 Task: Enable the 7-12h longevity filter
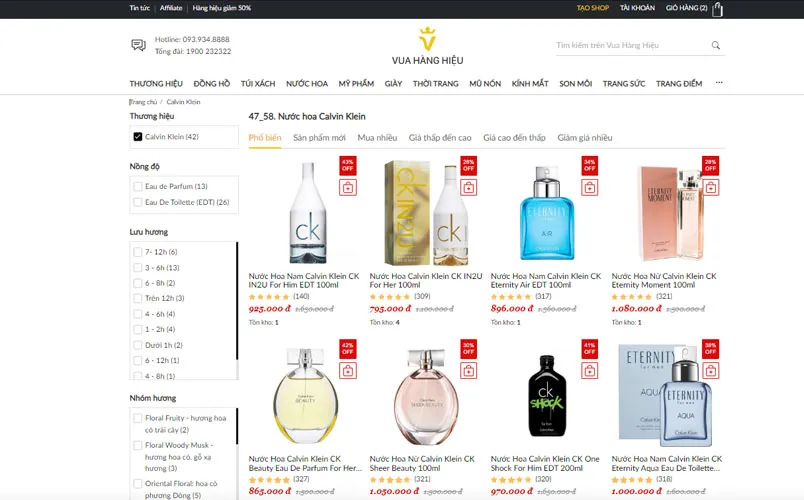click(137, 252)
